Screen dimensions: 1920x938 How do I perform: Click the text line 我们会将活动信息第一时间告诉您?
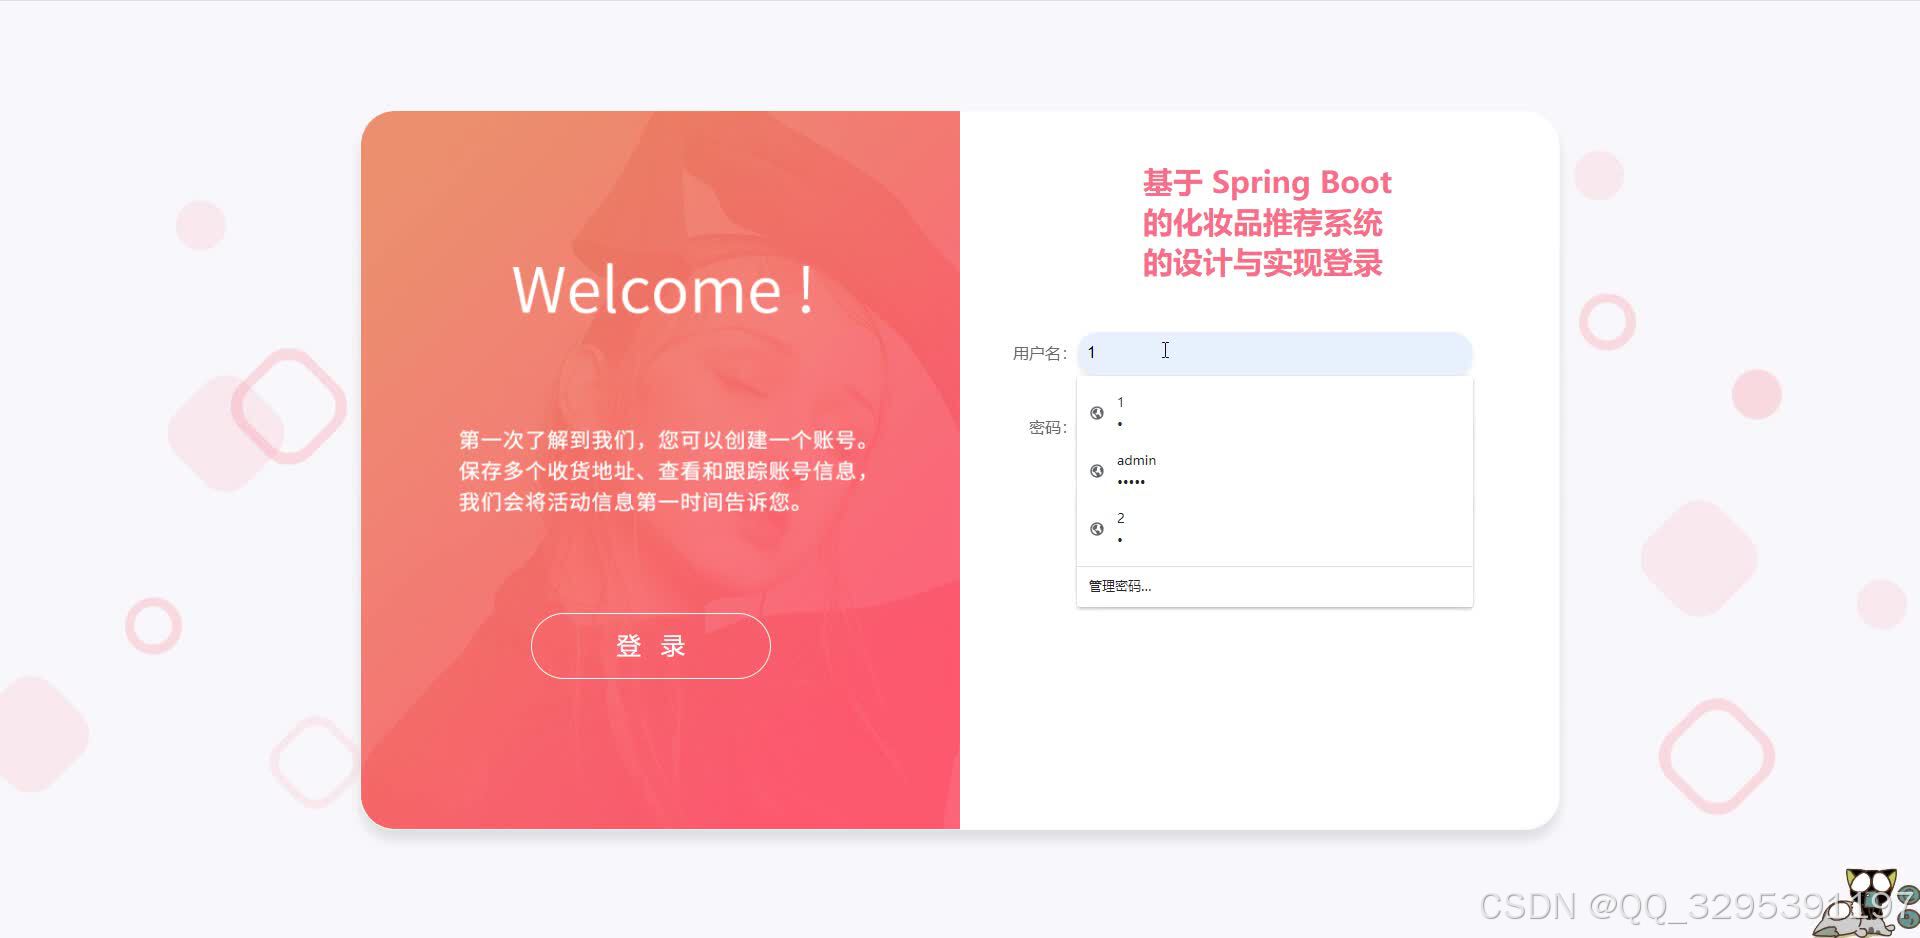[631, 502]
